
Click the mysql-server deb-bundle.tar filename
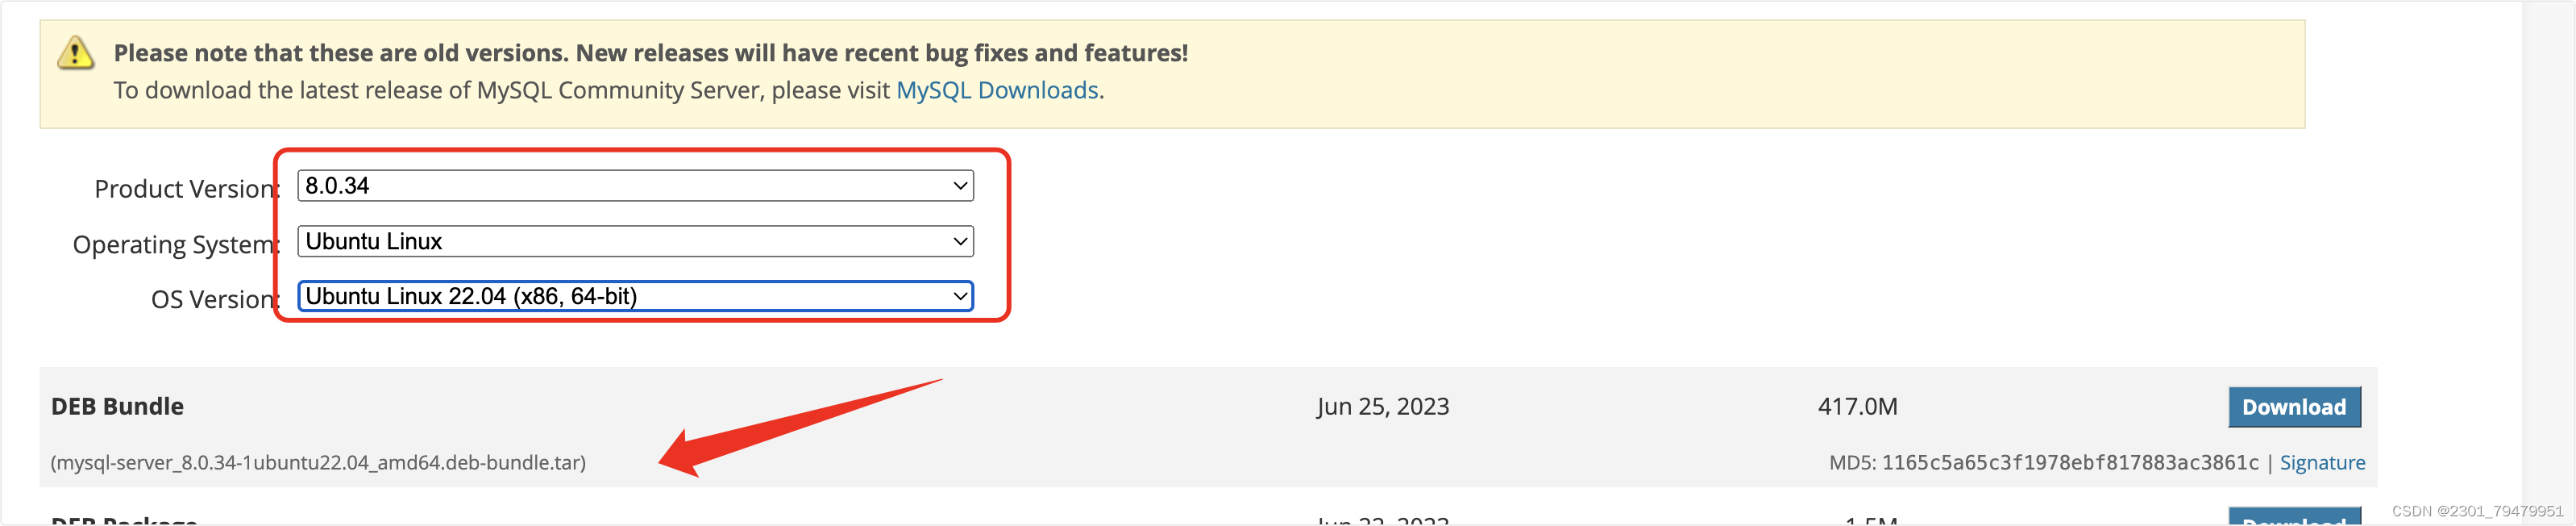click(x=318, y=462)
